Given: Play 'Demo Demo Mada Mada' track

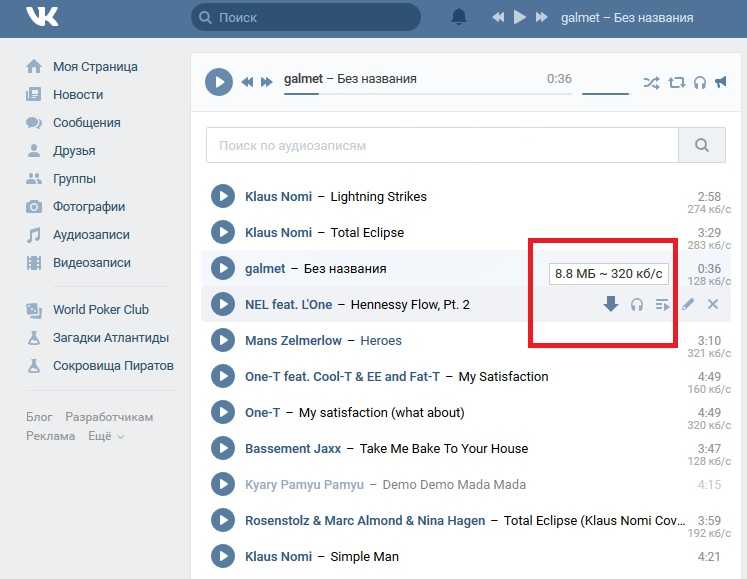Looking at the screenshot, I should point(223,484).
